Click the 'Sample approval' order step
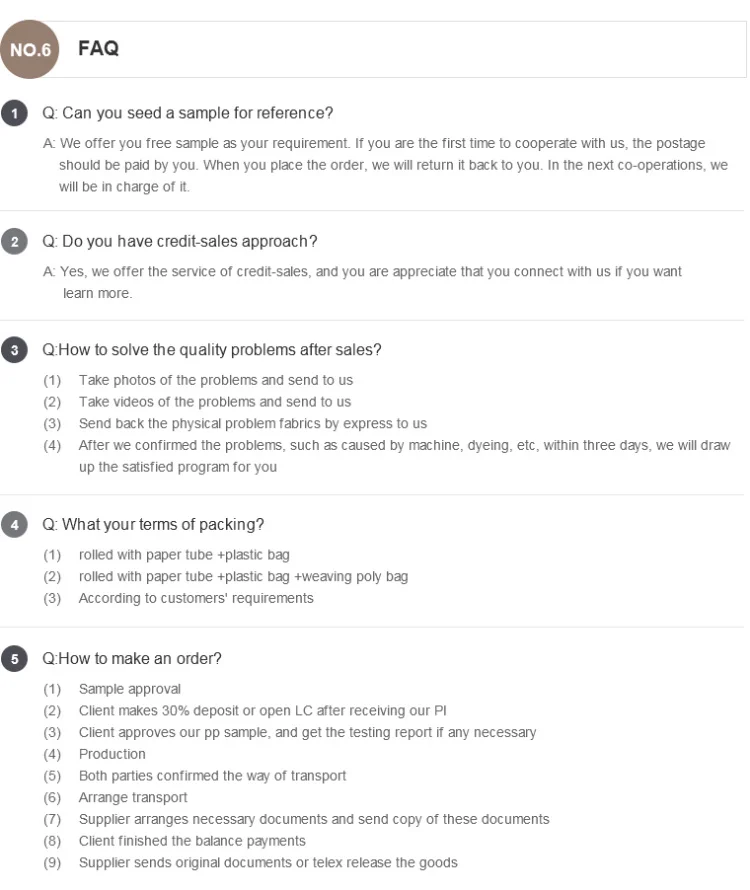Image resolution: width=750 pixels, height=890 pixels. click(130, 689)
